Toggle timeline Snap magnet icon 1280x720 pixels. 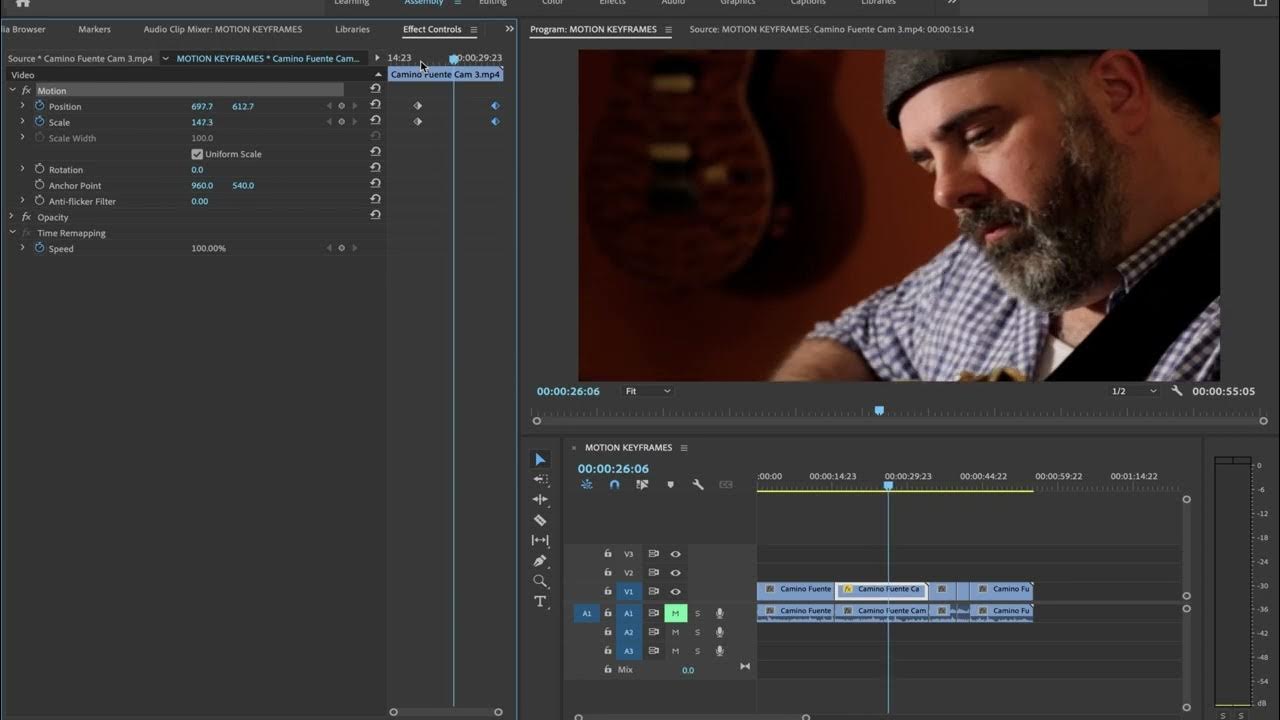tap(614, 484)
